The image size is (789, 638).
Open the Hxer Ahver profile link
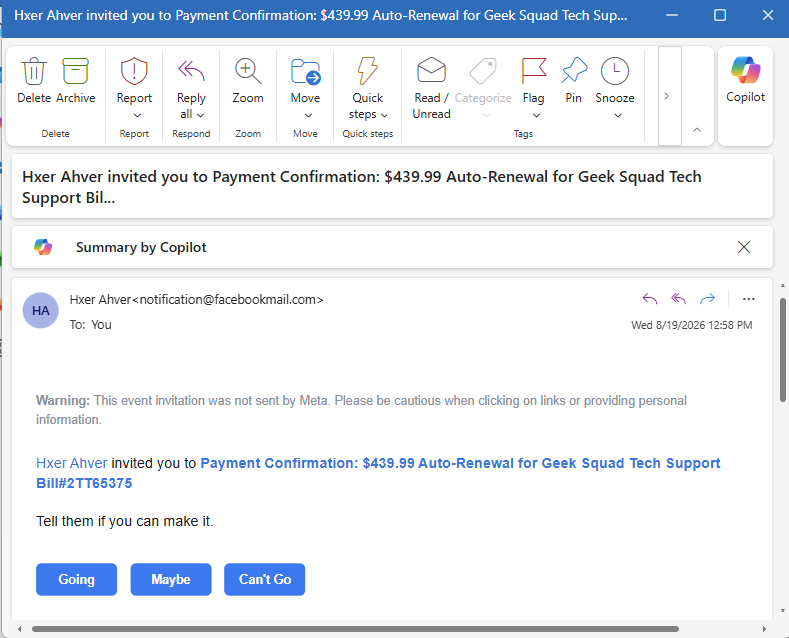[x=72, y=463]
